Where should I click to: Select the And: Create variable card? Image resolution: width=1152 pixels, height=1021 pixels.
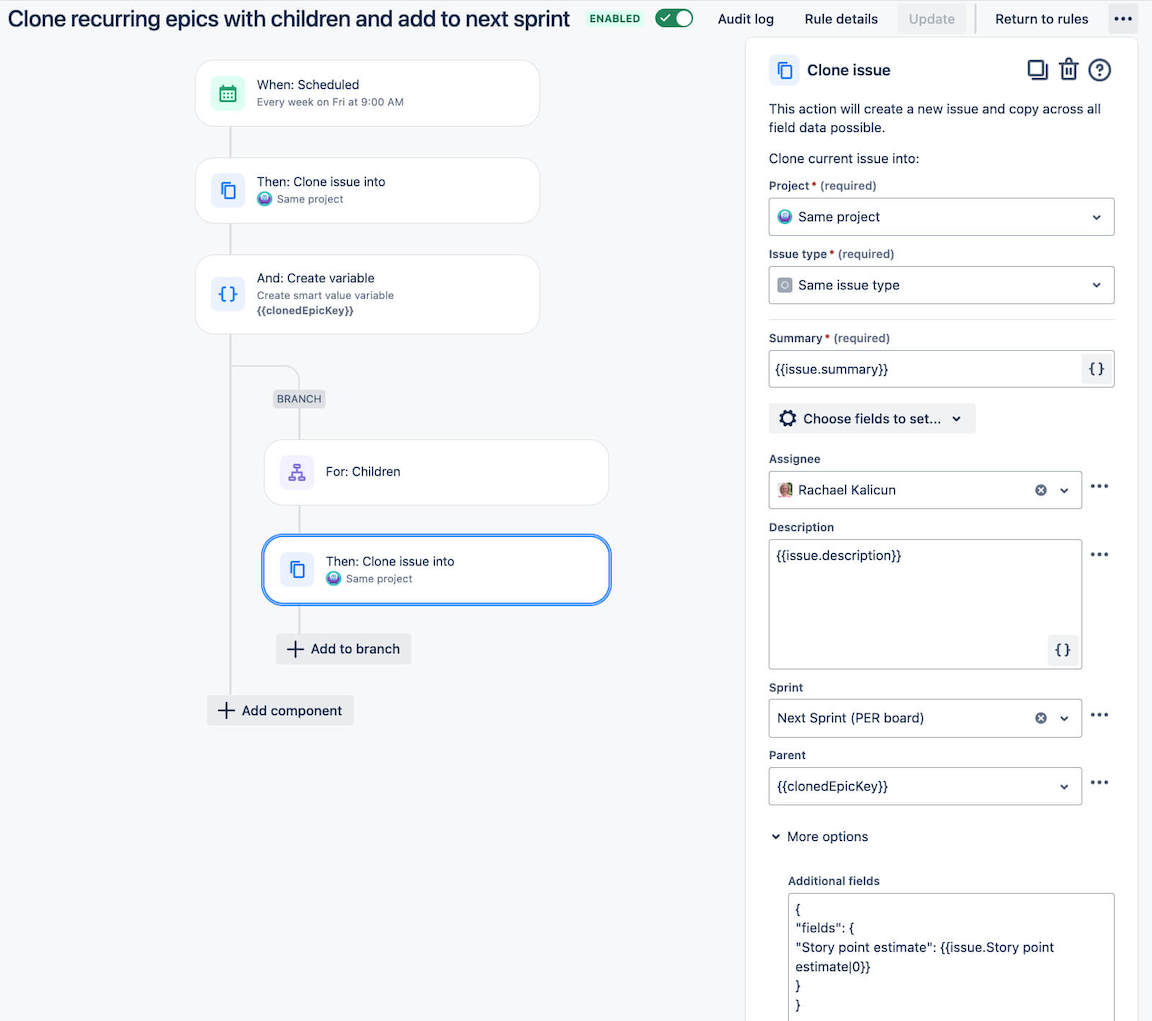tap(367, 294)
